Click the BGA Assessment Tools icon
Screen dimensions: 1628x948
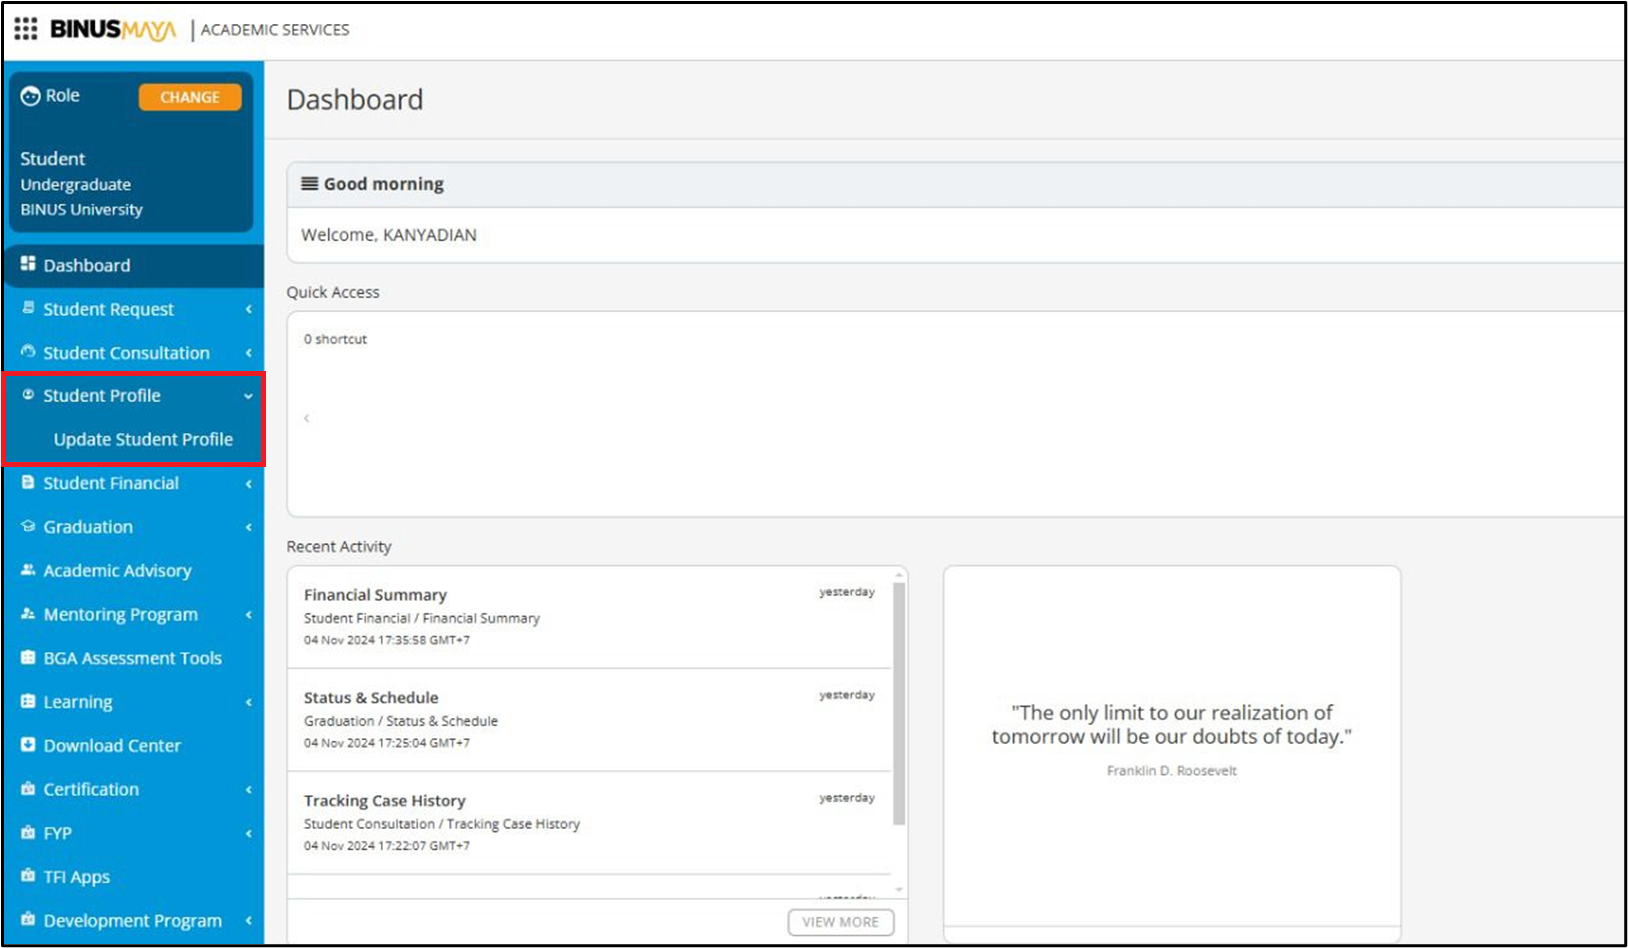28,658
